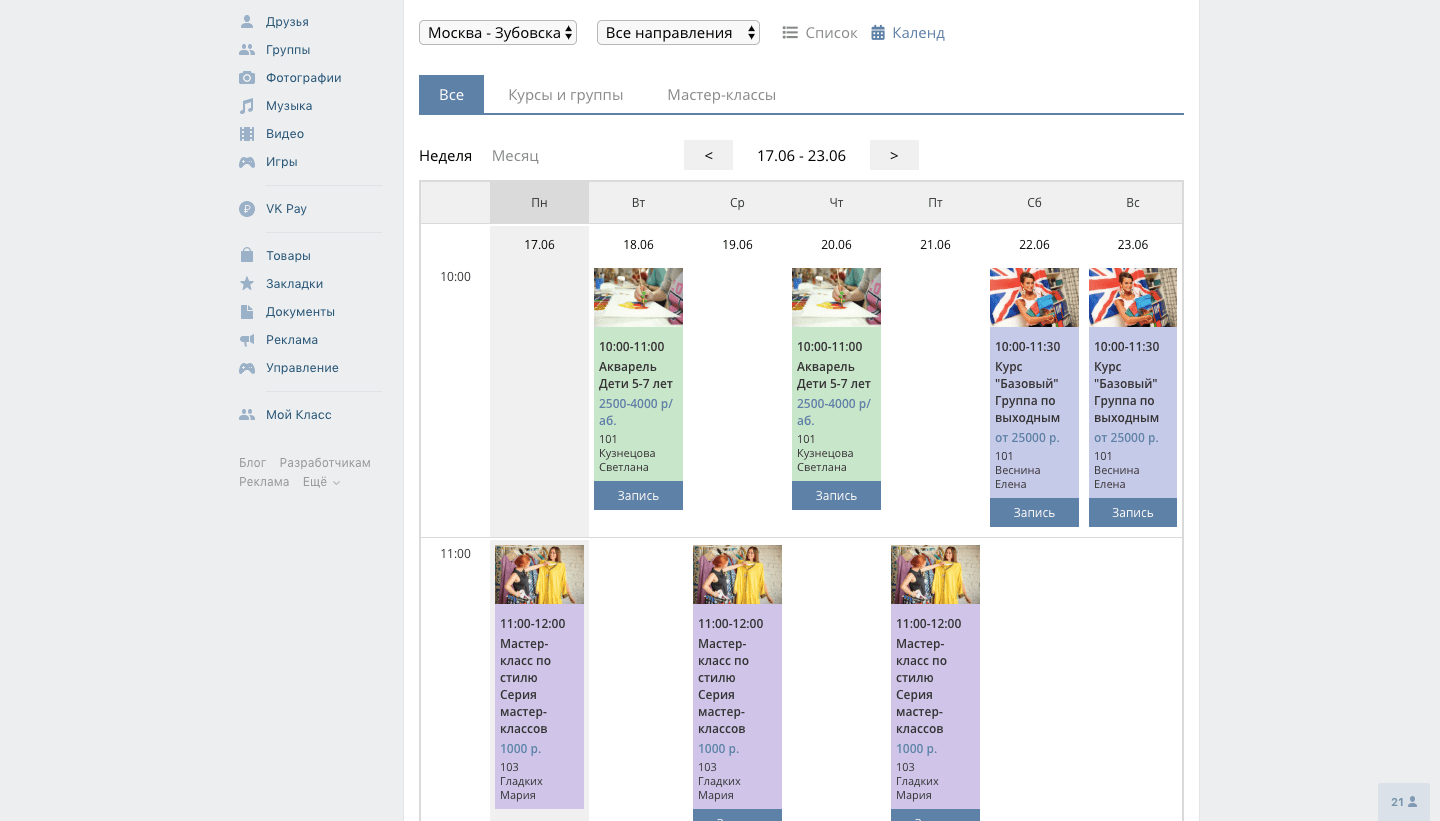Screen dimensions: 1440x821
Task: Open Разработчикам footer link
Action: coord(325,463)
